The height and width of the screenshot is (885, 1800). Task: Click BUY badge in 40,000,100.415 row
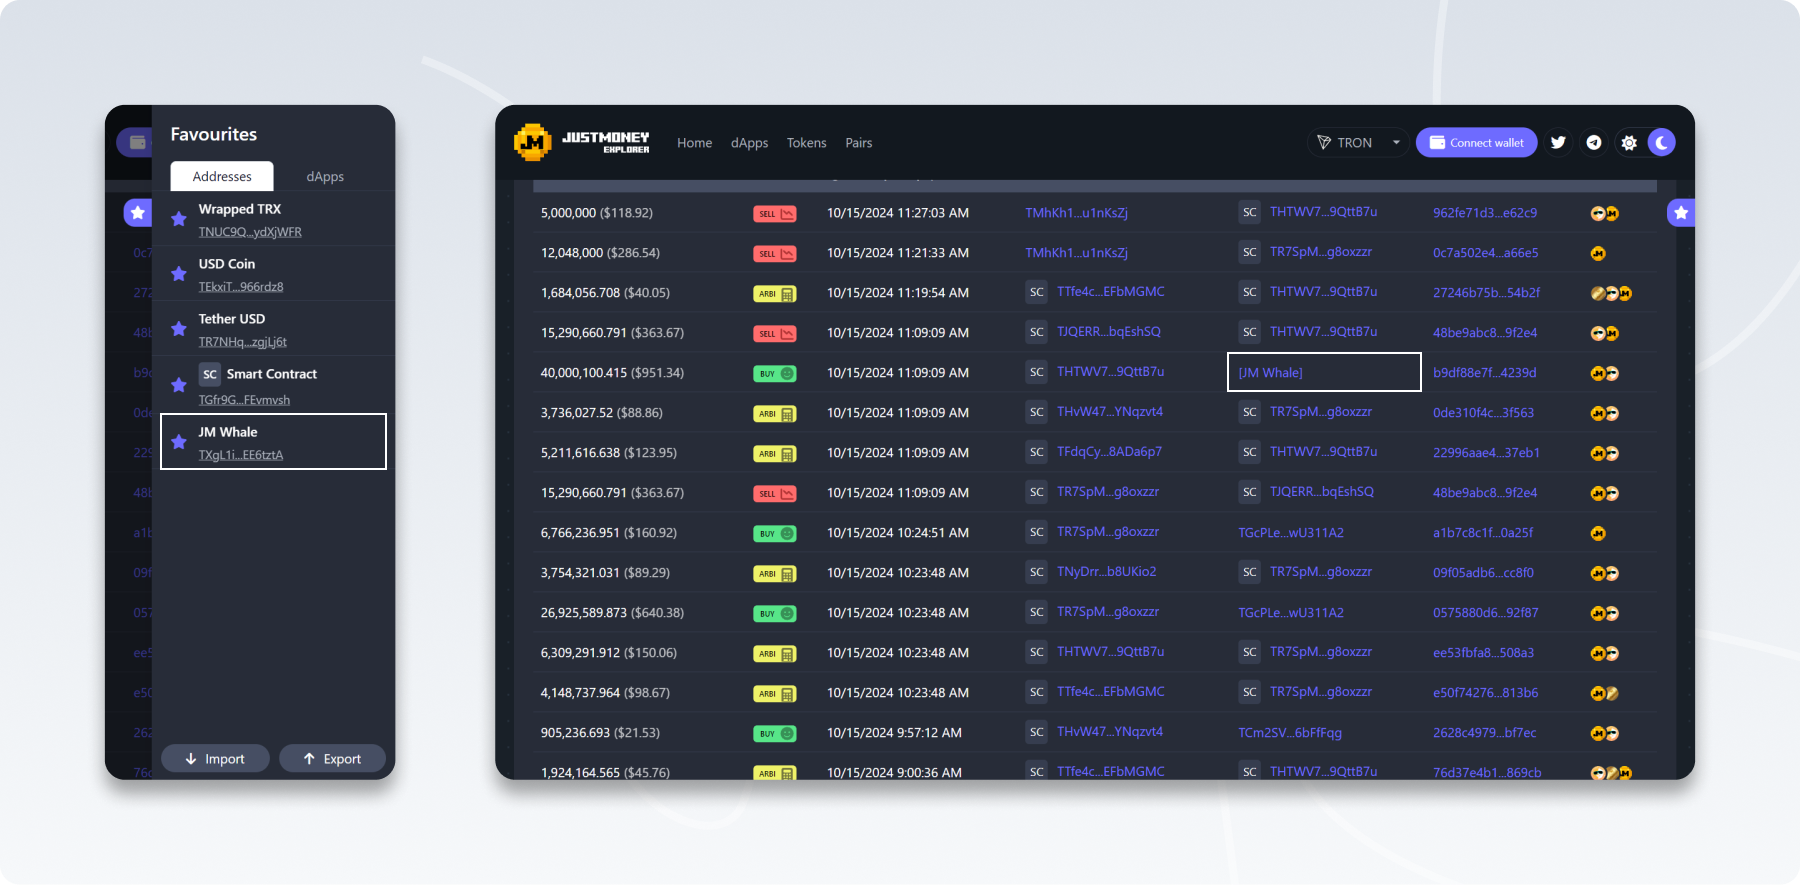[775, 374]
